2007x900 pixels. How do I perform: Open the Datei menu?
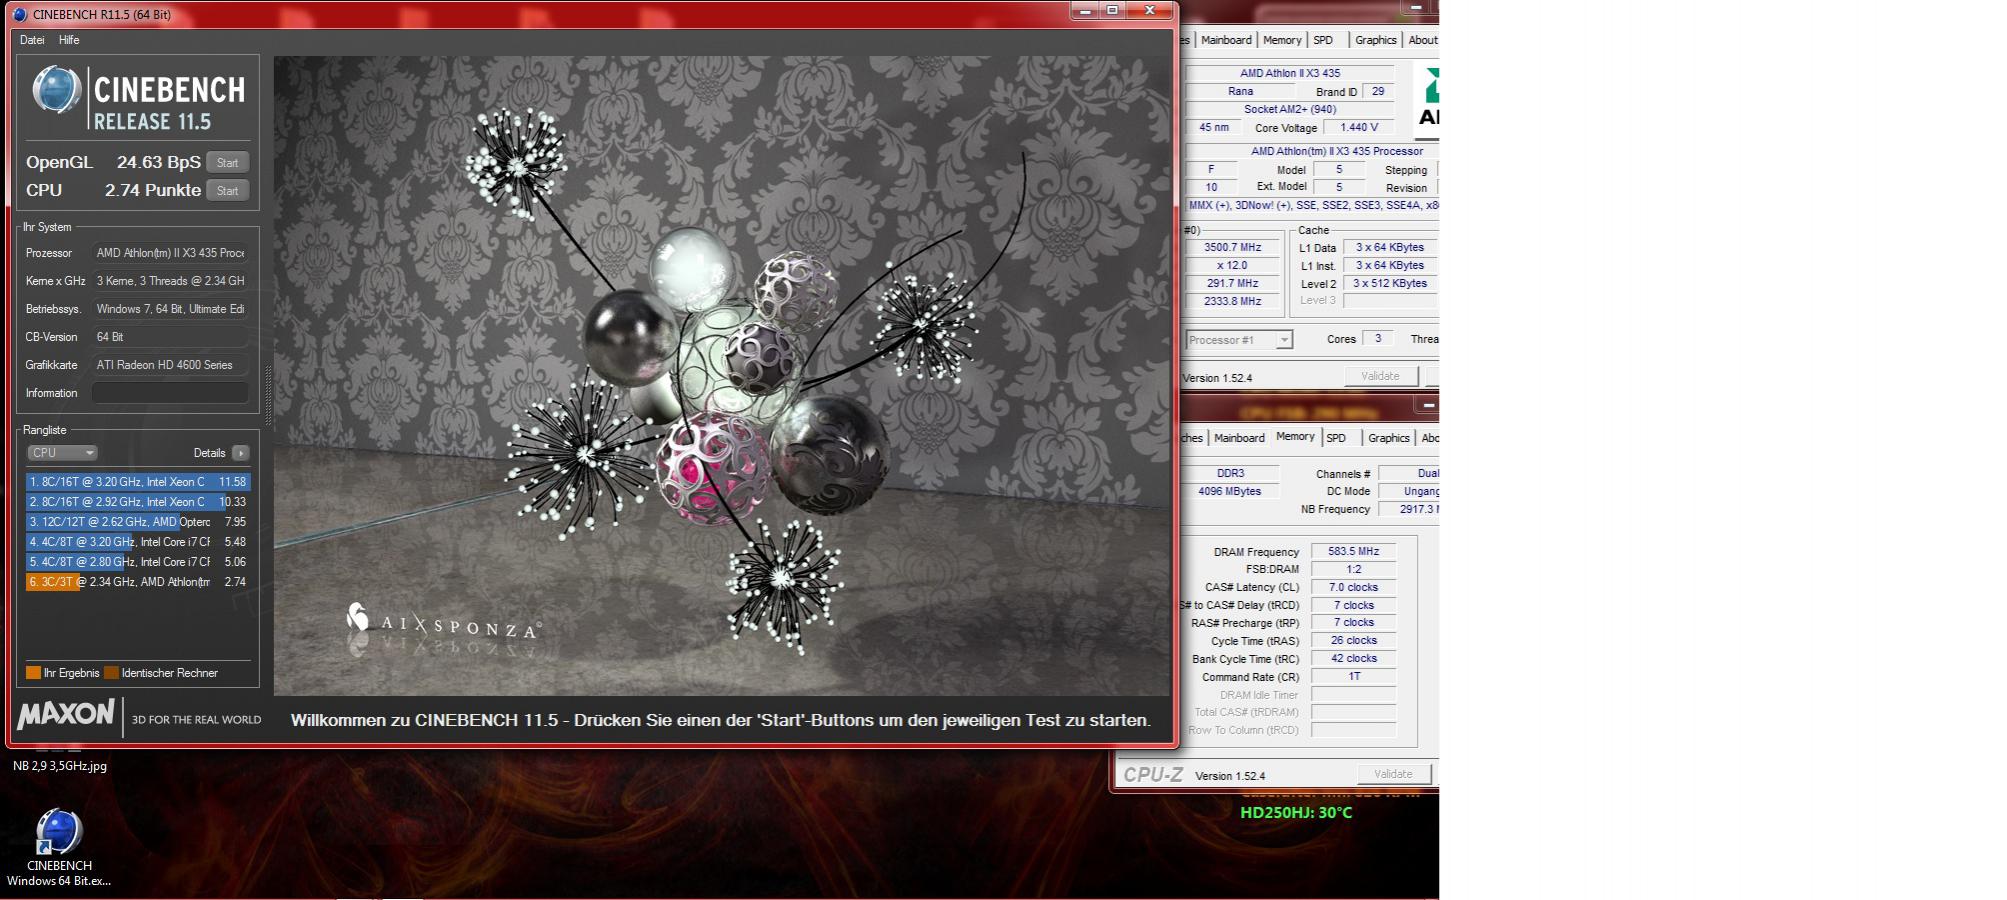coord(32,40)
